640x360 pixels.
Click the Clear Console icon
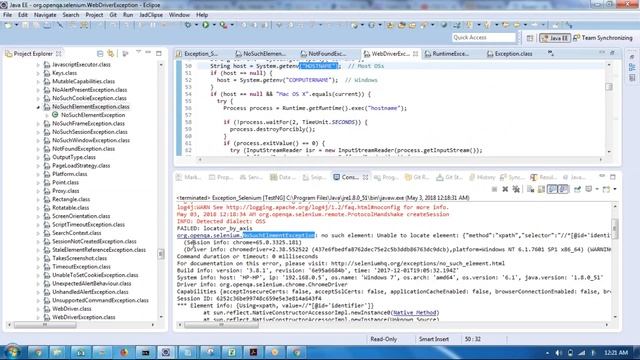(531, 189)
